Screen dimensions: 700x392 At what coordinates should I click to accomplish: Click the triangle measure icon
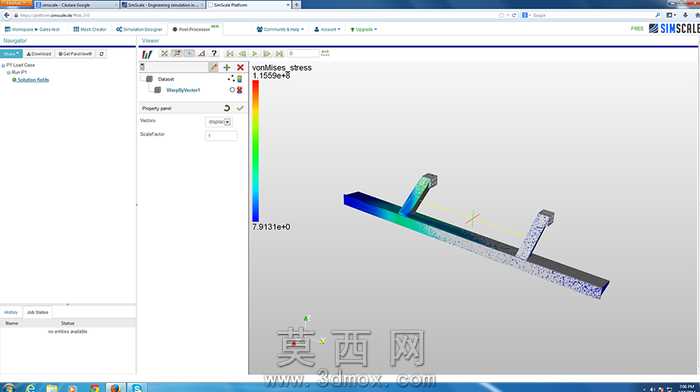point(202,54)
